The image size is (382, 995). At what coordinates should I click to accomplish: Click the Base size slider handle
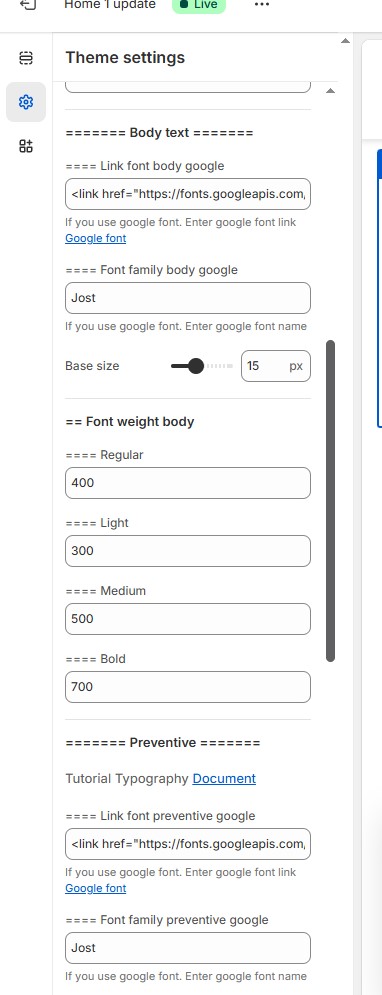coord(196,366)
